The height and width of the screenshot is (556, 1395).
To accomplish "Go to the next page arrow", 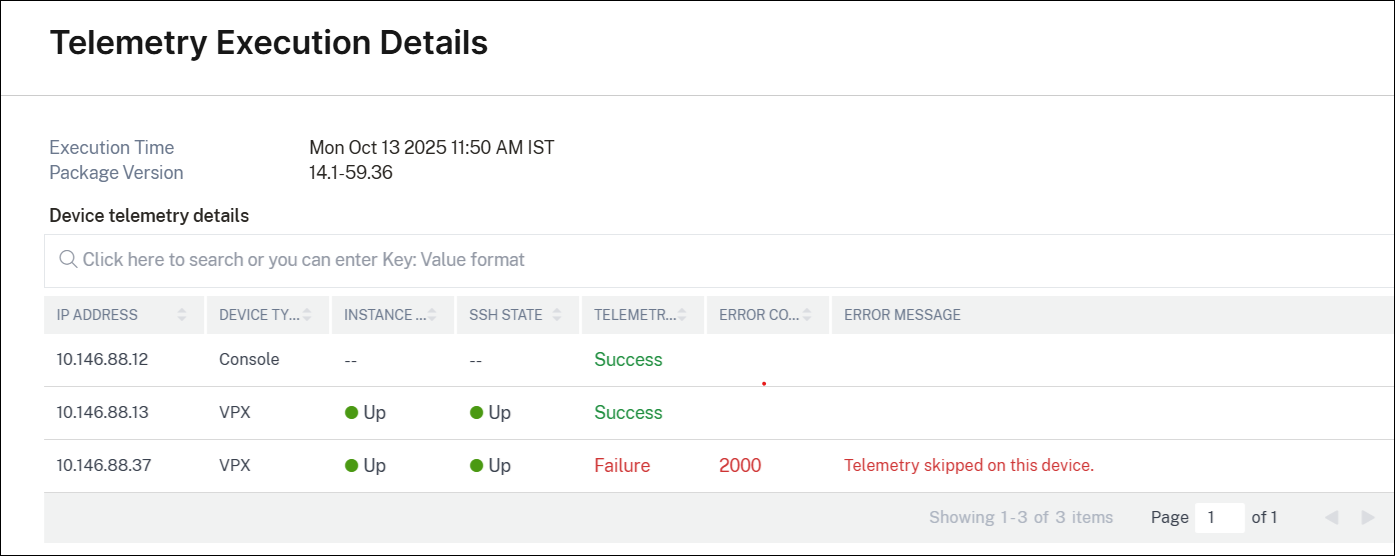I will (1368, 518).
